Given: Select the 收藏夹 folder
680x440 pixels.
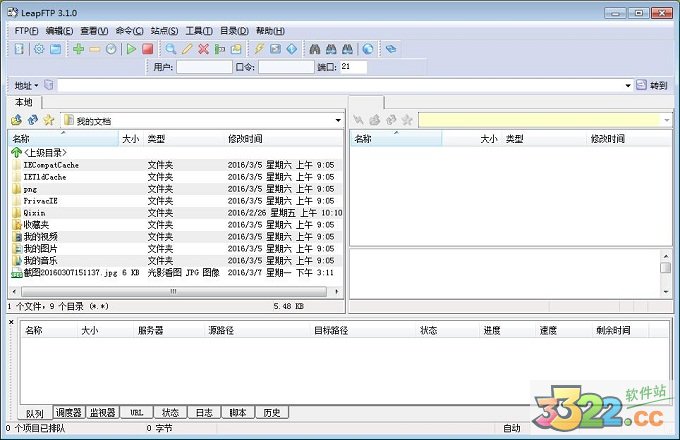Looking at the screenshot, I should click(x=36, y=225).
